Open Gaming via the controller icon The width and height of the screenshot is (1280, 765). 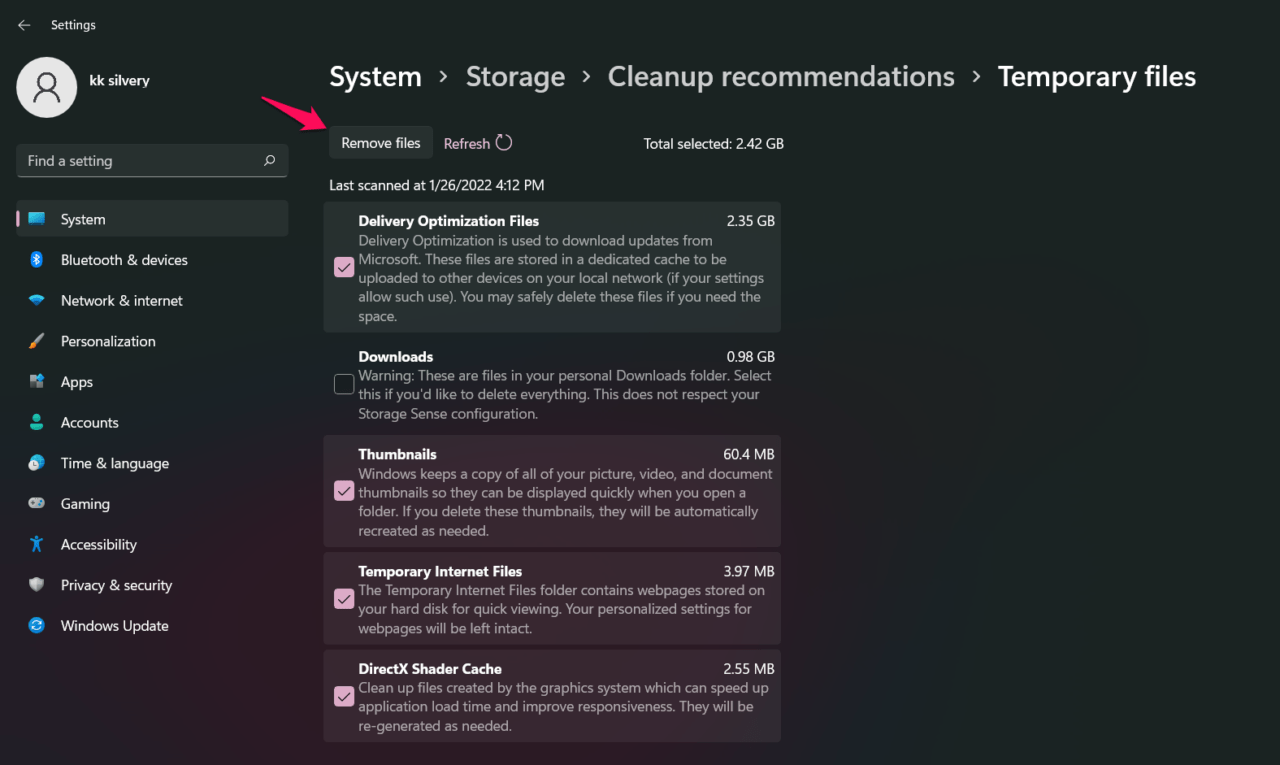point(37,504)
